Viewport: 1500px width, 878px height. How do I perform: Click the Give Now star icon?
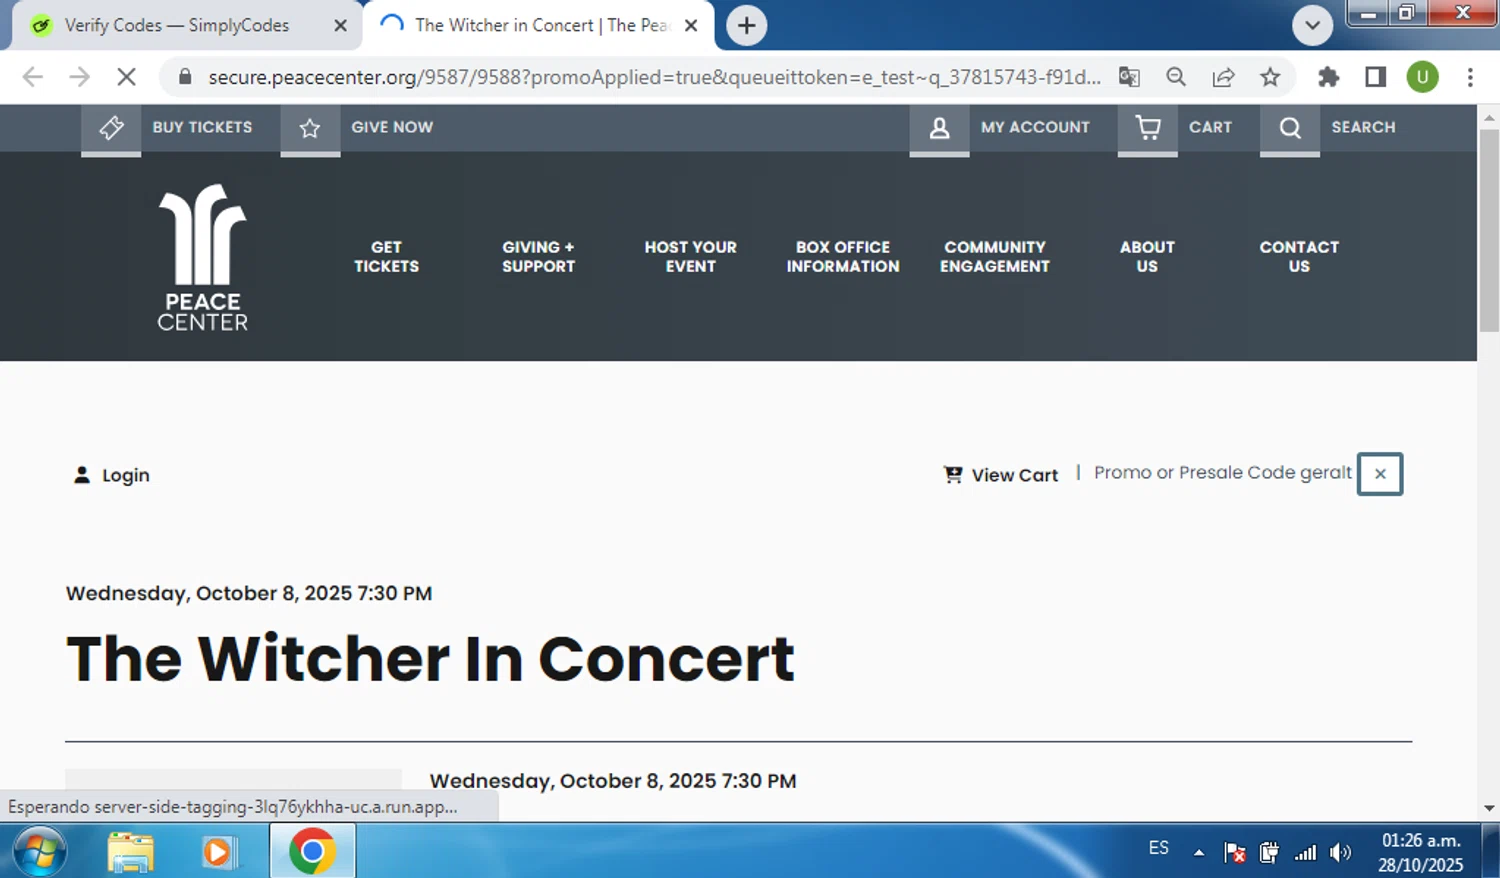[x=310, y=128]
